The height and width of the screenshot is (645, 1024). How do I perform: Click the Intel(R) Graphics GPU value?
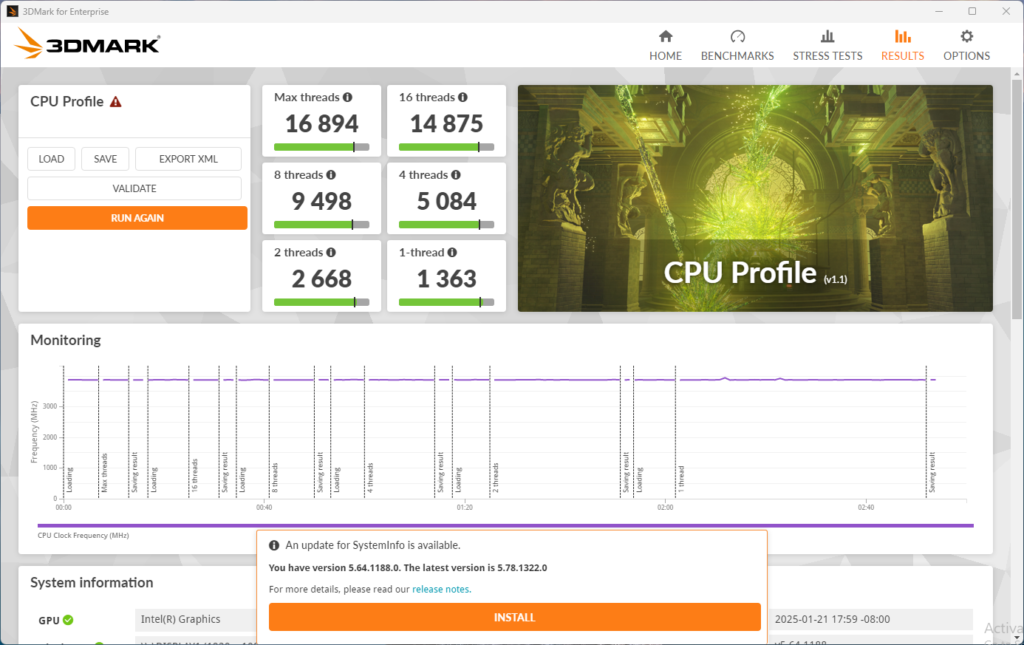click(x=181, y=619)
